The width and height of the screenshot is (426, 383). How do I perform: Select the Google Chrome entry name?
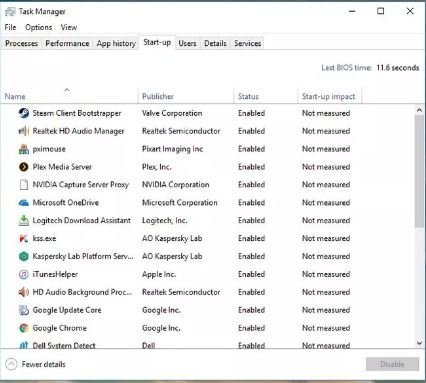tap(60, 328)
